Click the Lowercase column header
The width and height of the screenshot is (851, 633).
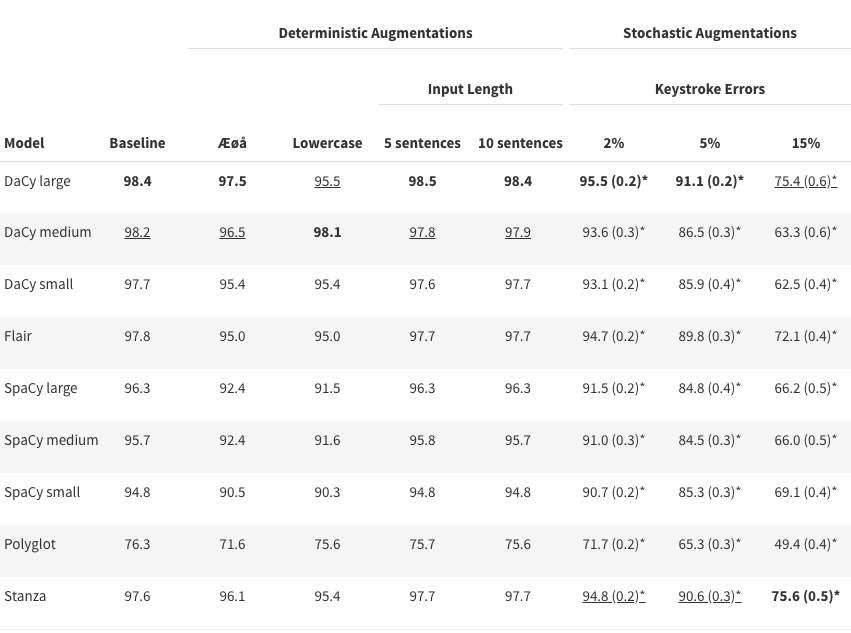(327, 143)
